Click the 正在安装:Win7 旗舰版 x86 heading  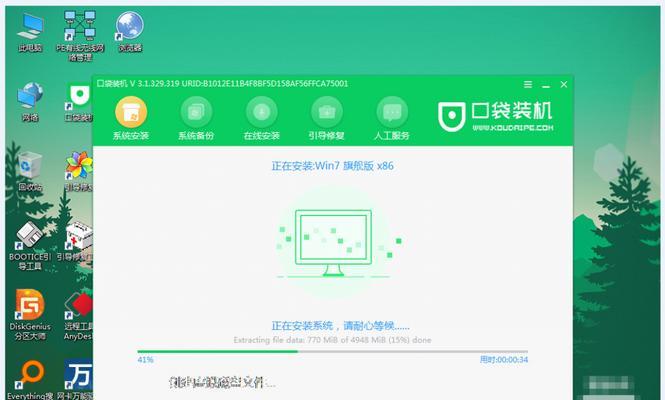[332, 166]
